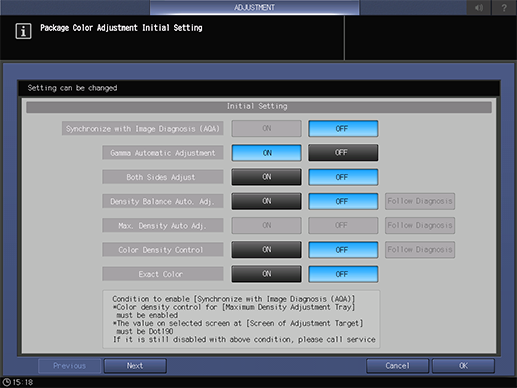Click the Package Color Adjustment Initial Setting title
The height and width of the screenshot is (388, 517).
[x=121, y=28]
